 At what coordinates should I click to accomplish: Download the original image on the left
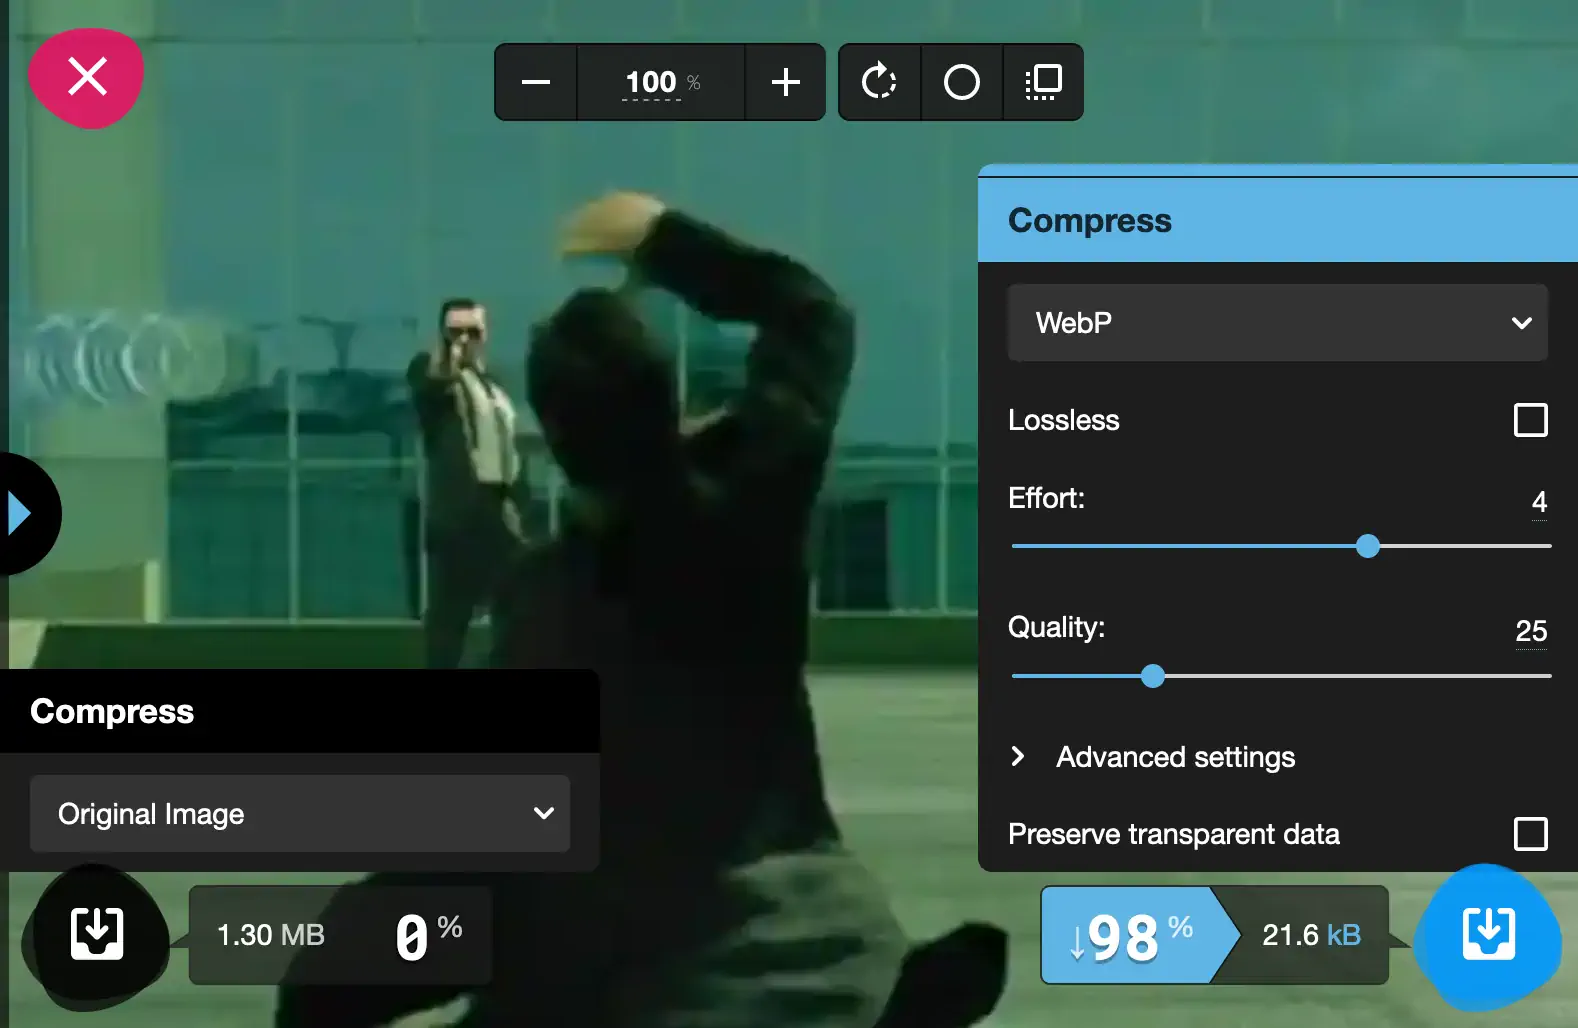96,934
